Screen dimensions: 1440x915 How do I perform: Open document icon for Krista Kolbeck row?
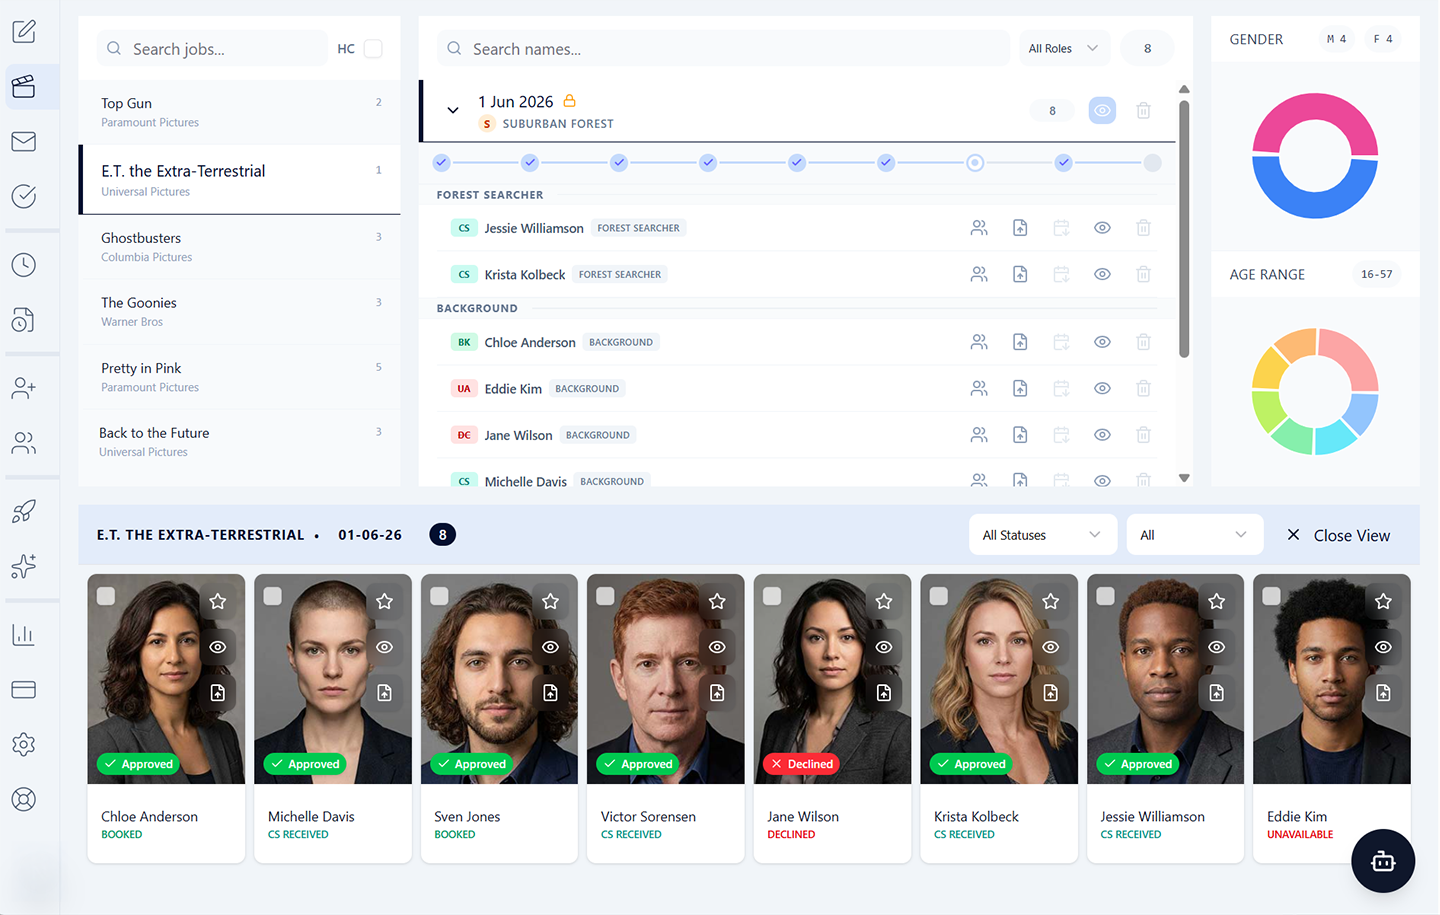point(1020,274)
